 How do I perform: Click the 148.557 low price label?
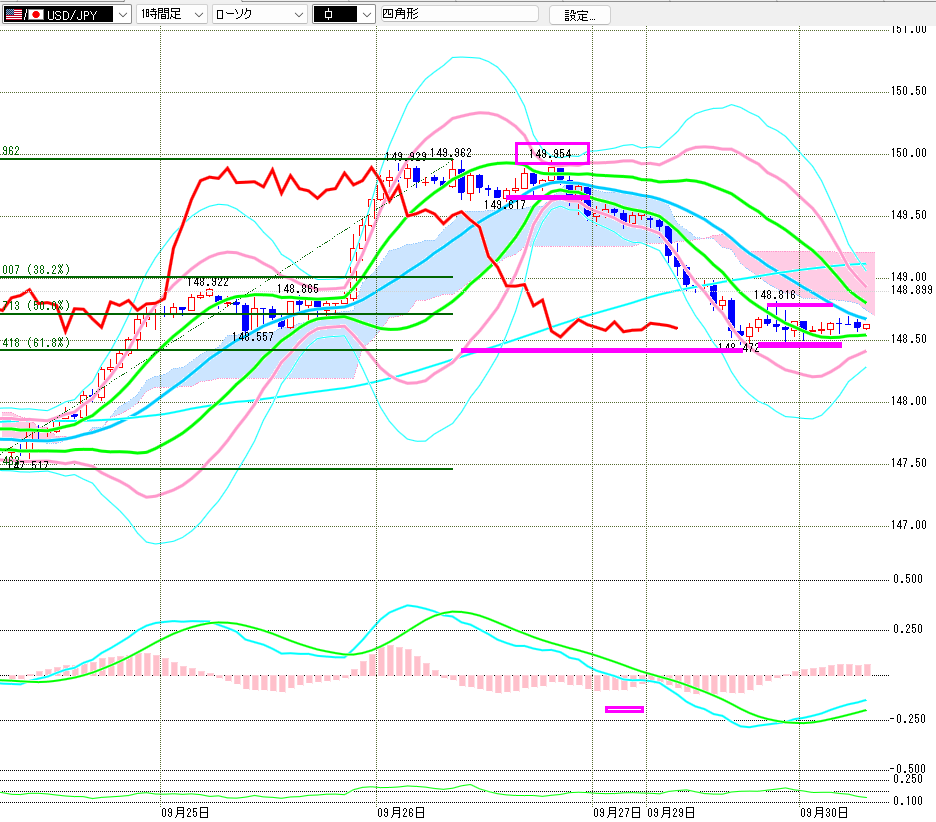[x=253, y=337]
